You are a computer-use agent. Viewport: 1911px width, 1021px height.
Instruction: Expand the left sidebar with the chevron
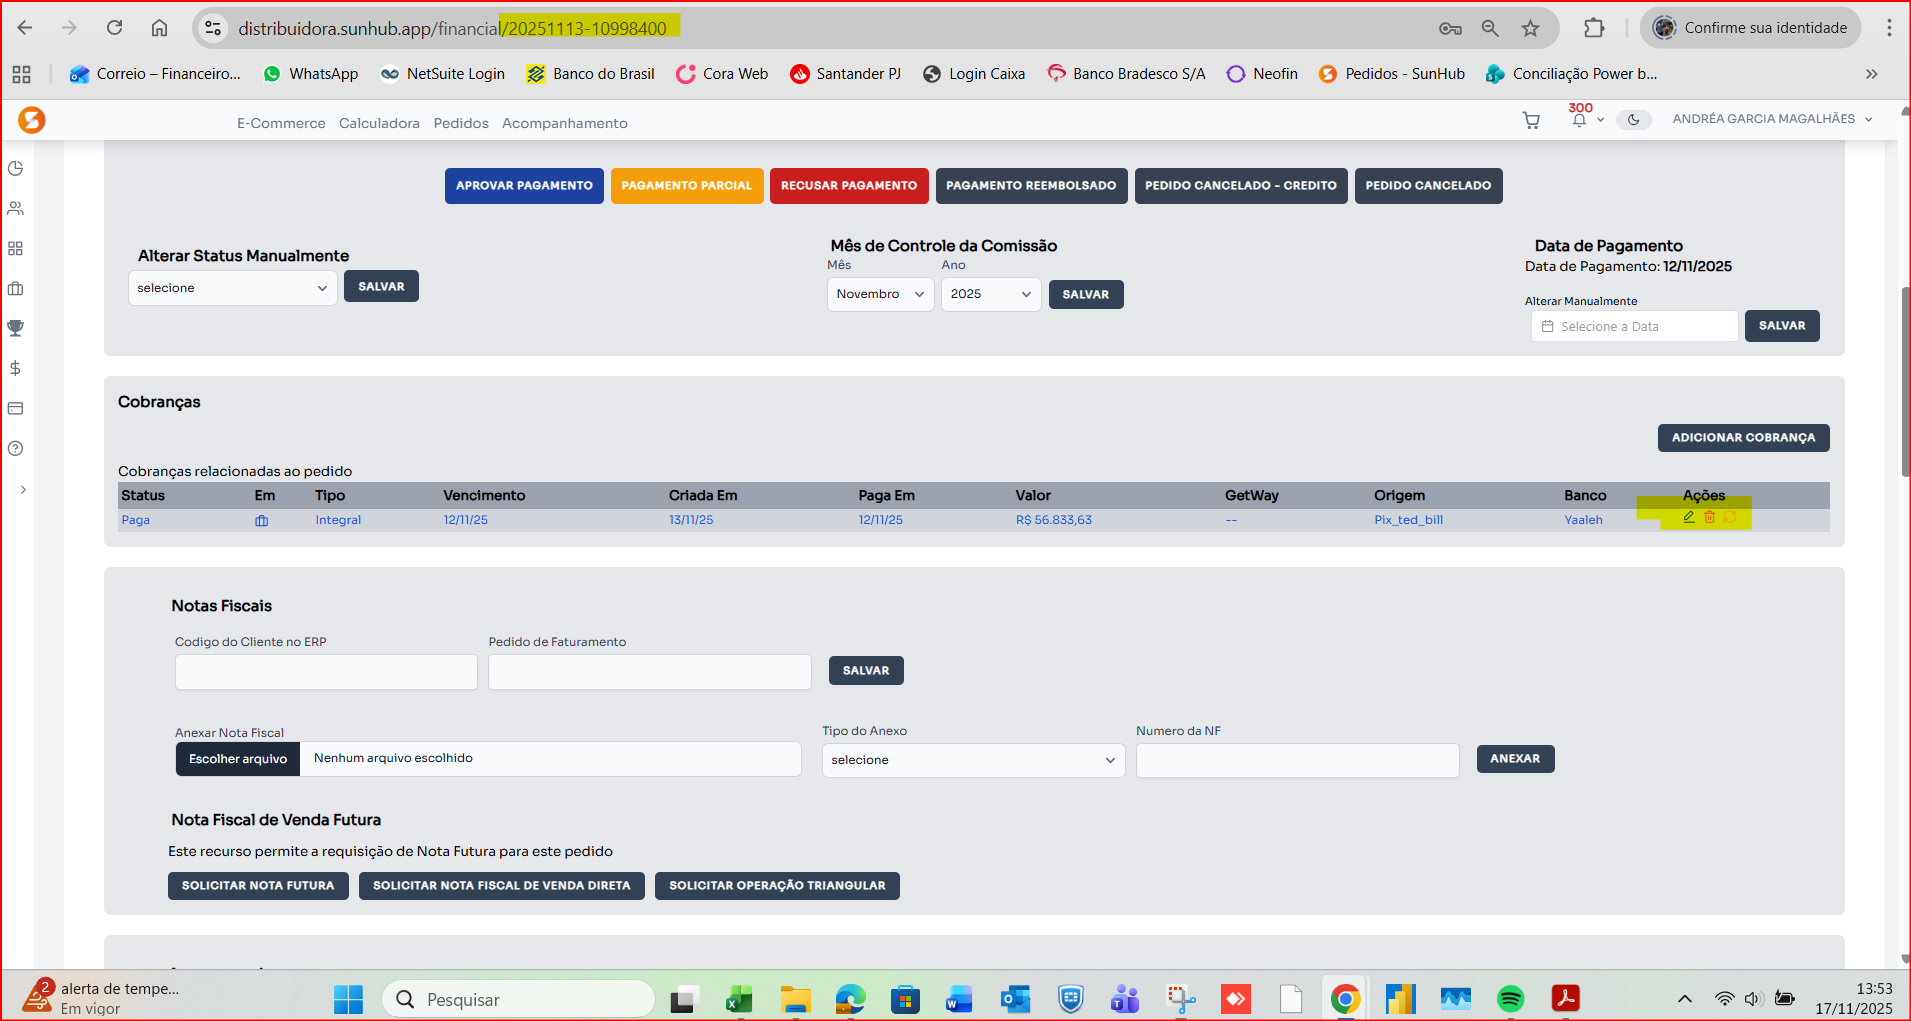coord(23,489)
